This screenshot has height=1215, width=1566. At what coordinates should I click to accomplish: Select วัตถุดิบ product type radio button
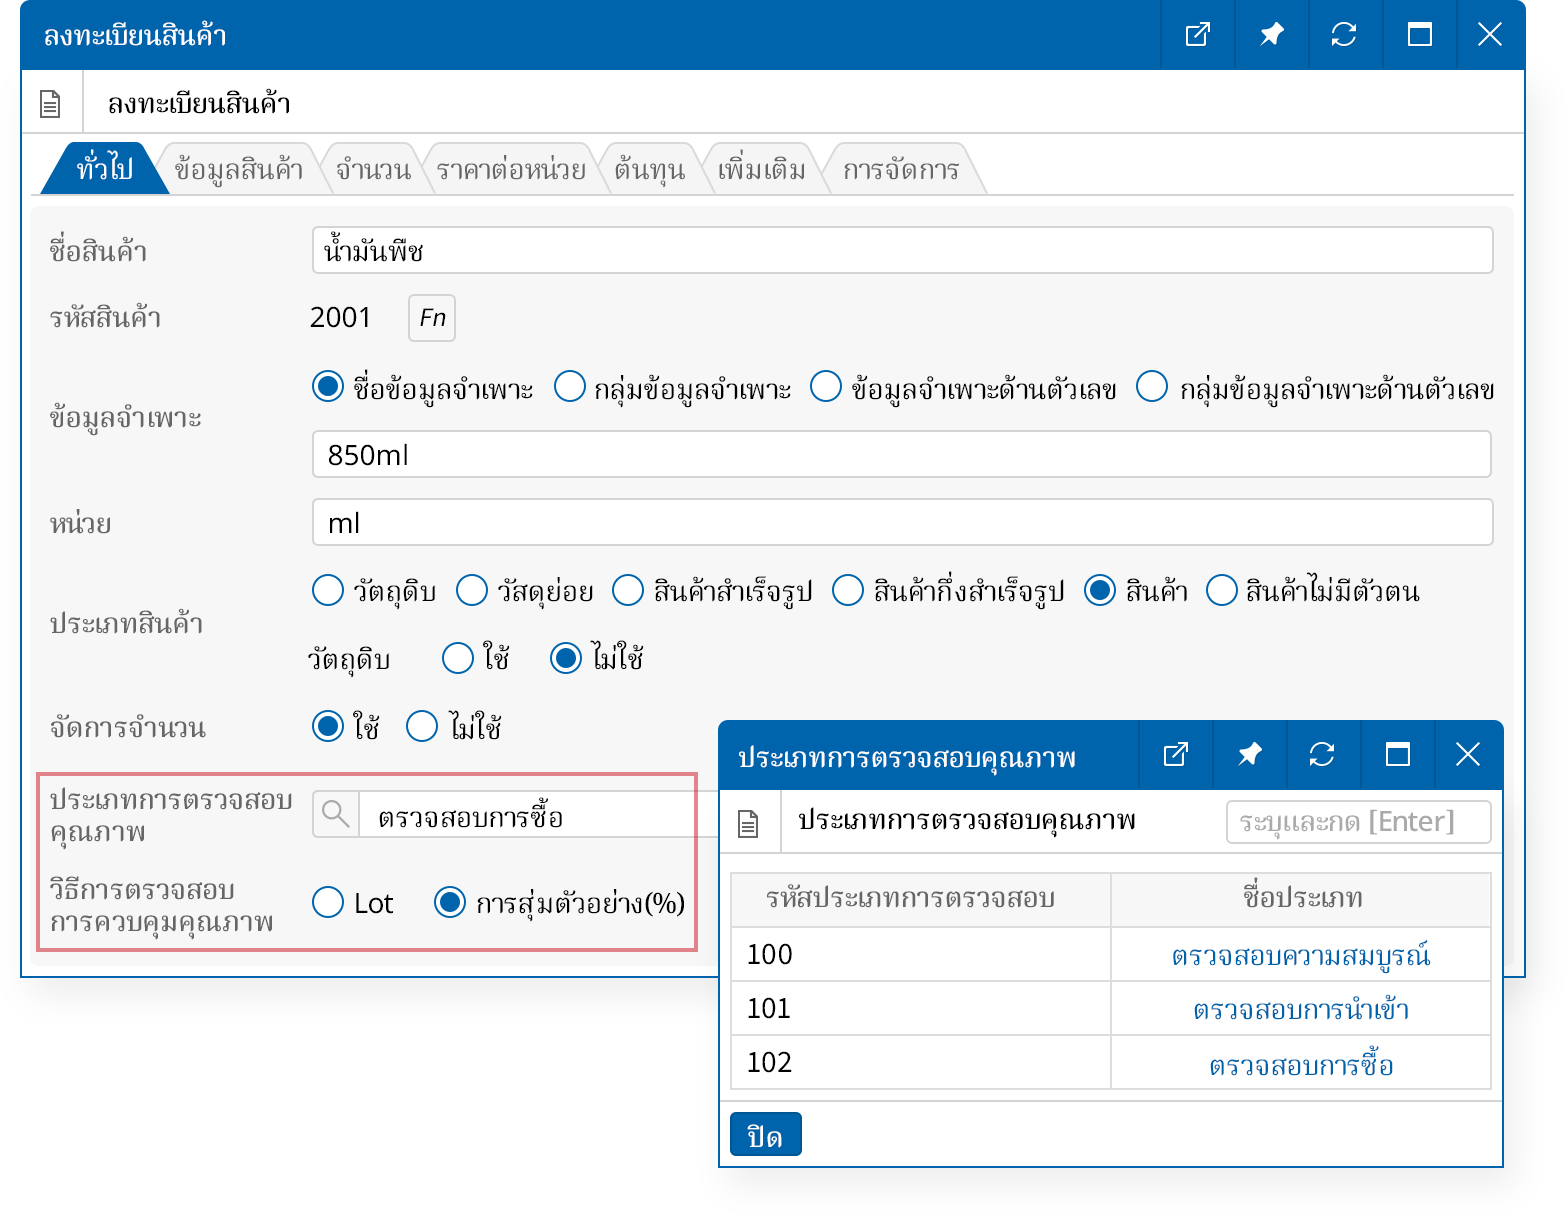coord(328,591)
